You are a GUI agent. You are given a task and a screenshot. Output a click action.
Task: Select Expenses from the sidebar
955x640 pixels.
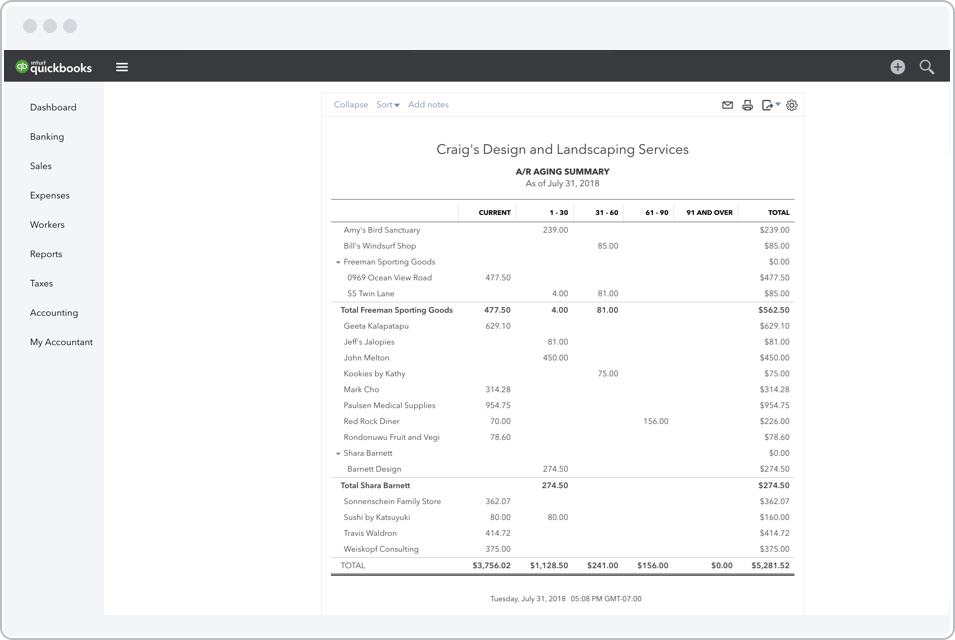point(50,196)
